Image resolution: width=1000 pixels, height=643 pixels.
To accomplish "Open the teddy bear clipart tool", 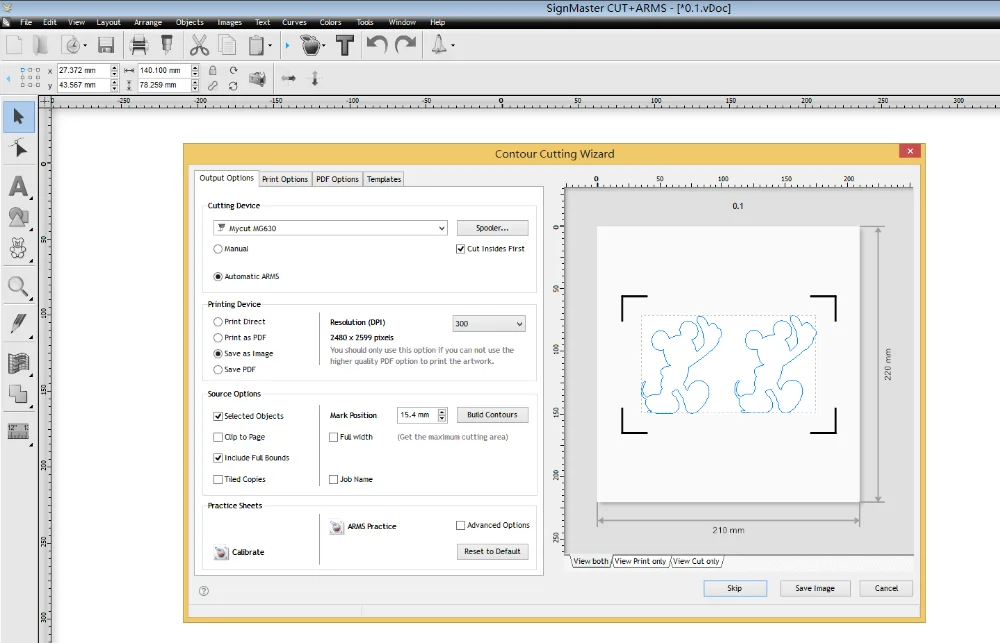I will pyautogui.click(x=18, y=247).
